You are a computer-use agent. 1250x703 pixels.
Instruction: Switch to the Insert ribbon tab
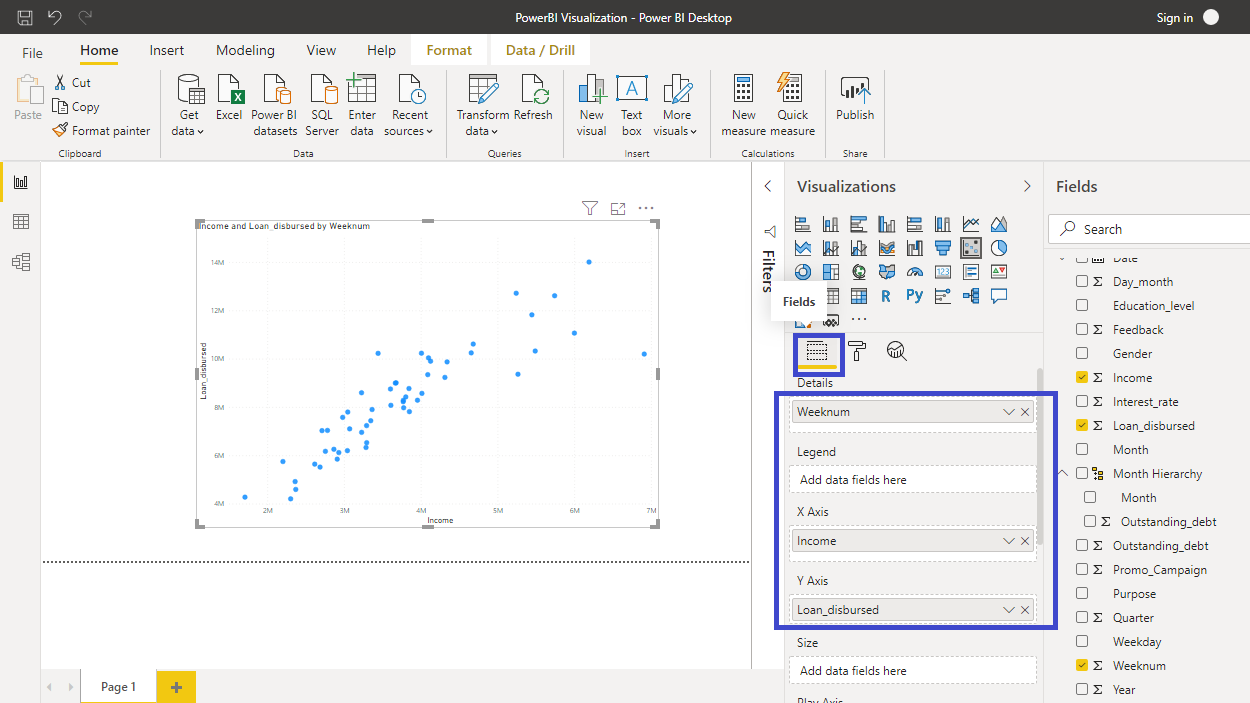[167, 50]
